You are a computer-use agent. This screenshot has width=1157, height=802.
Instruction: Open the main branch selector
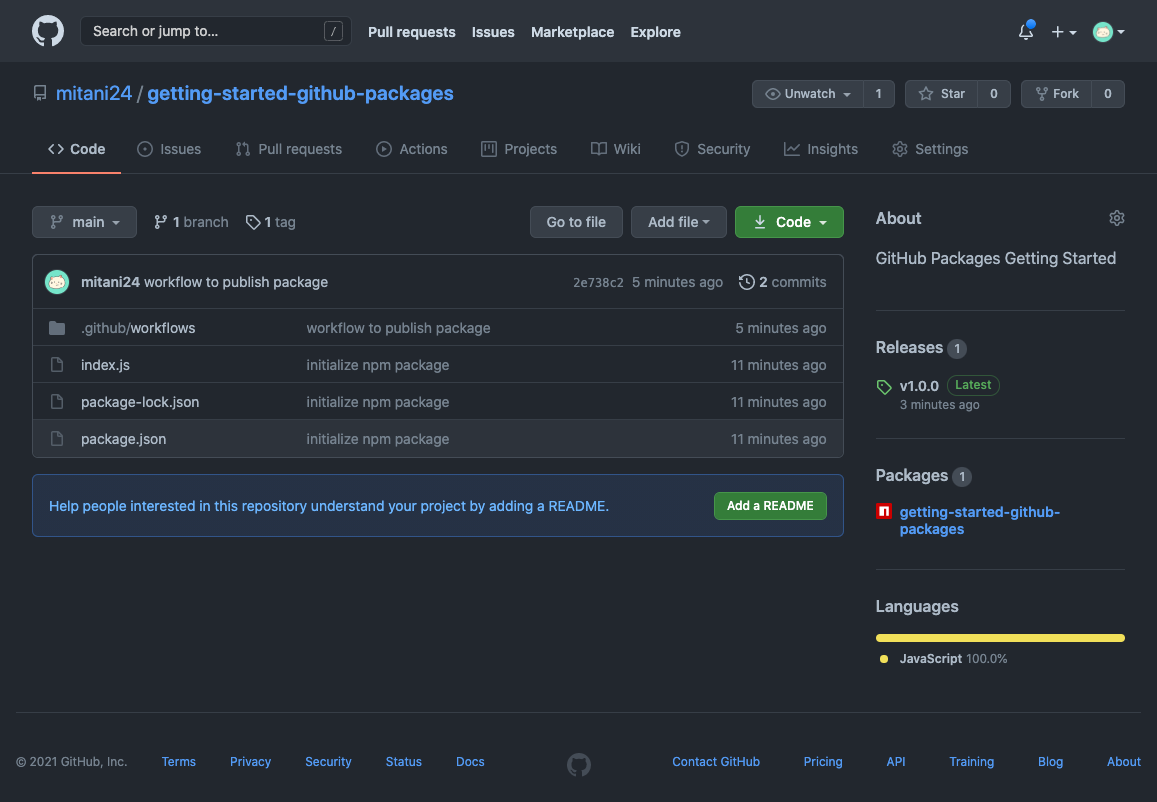(84, 222)
